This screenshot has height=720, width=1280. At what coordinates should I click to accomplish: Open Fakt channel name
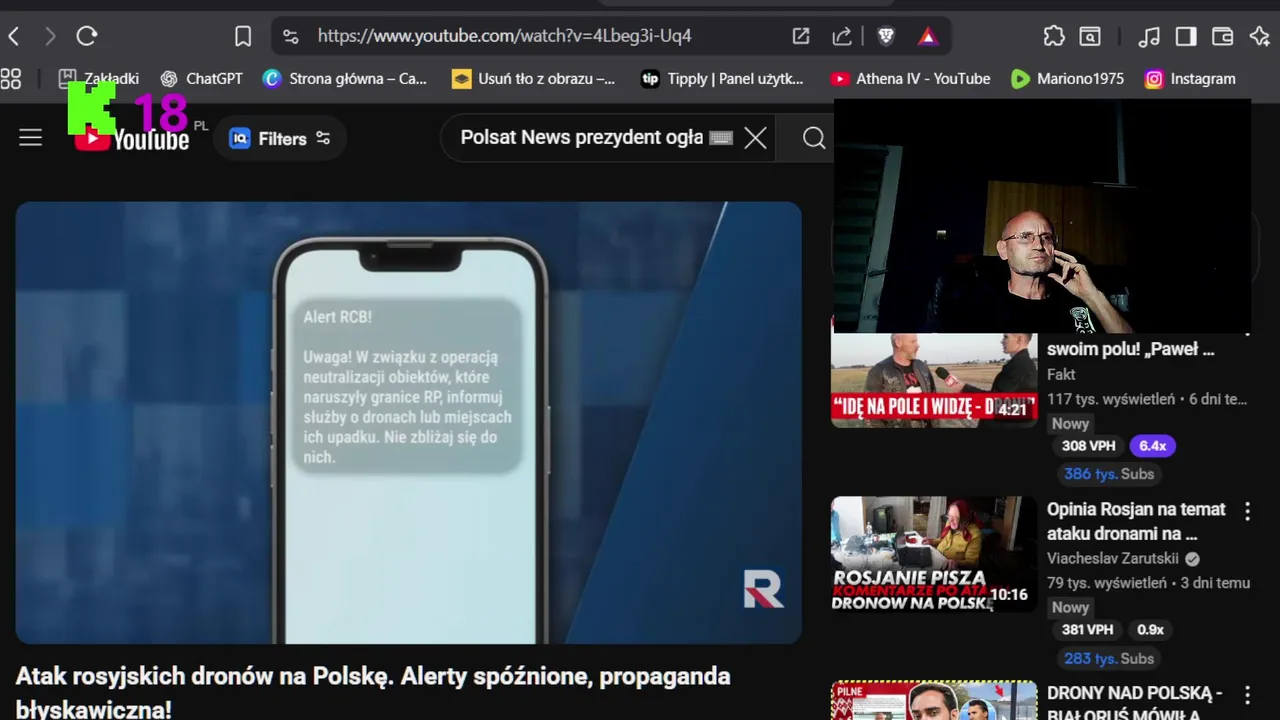click(x=1061, y=374)
